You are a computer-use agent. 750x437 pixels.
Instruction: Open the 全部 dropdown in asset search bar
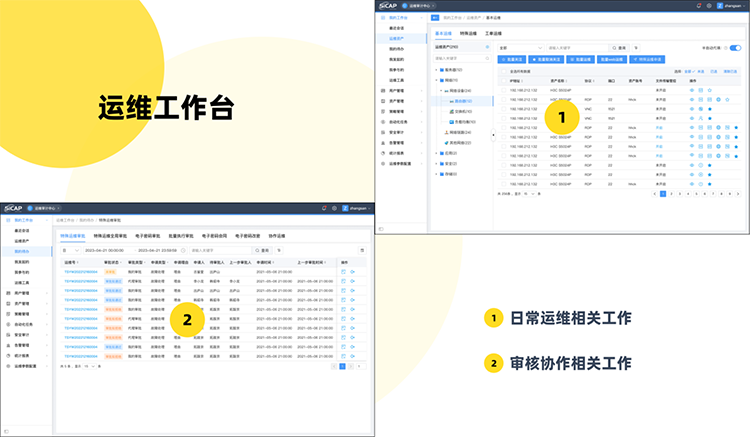[x=518, y=47]
